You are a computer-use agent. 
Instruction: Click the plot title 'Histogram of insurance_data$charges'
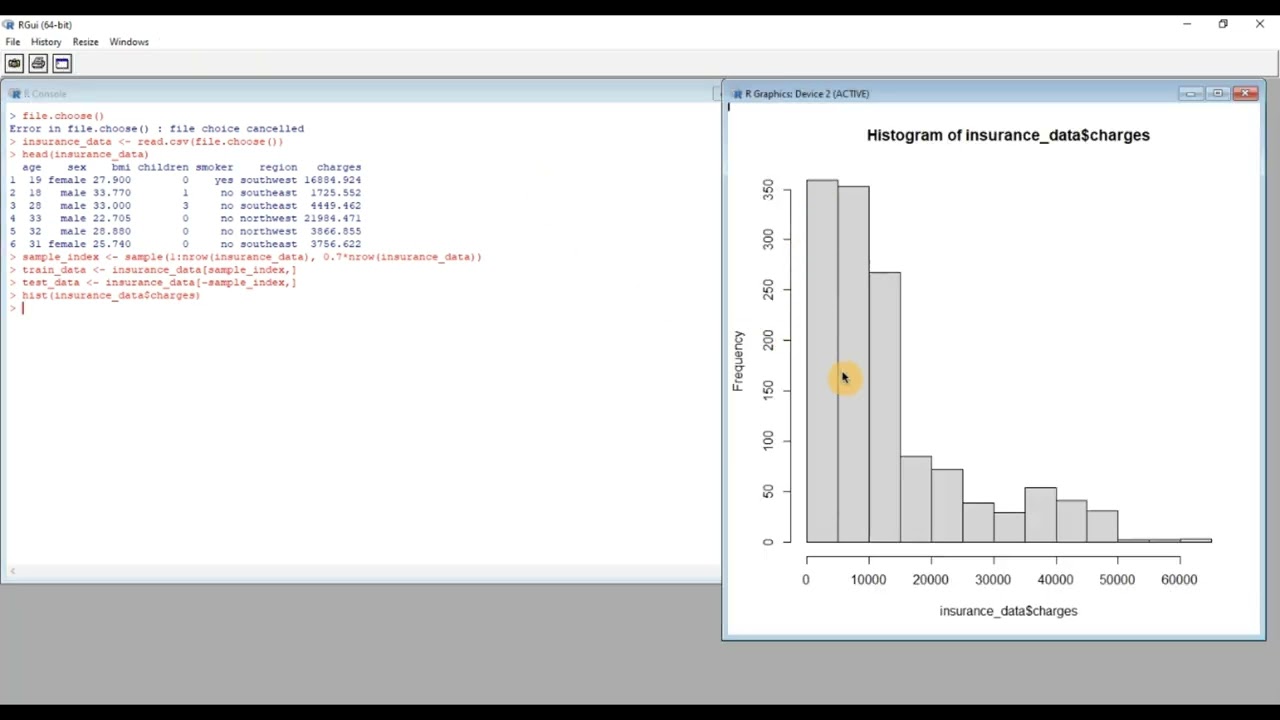click(1008, 135)
